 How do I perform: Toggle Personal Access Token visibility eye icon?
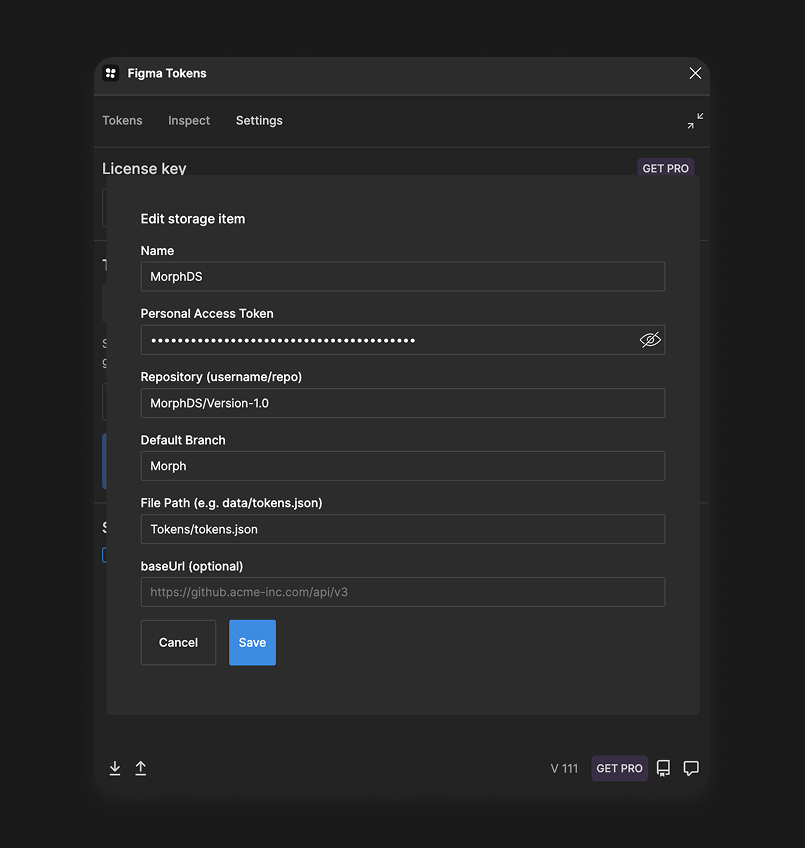pyautogui.click(x=650, y=340)
